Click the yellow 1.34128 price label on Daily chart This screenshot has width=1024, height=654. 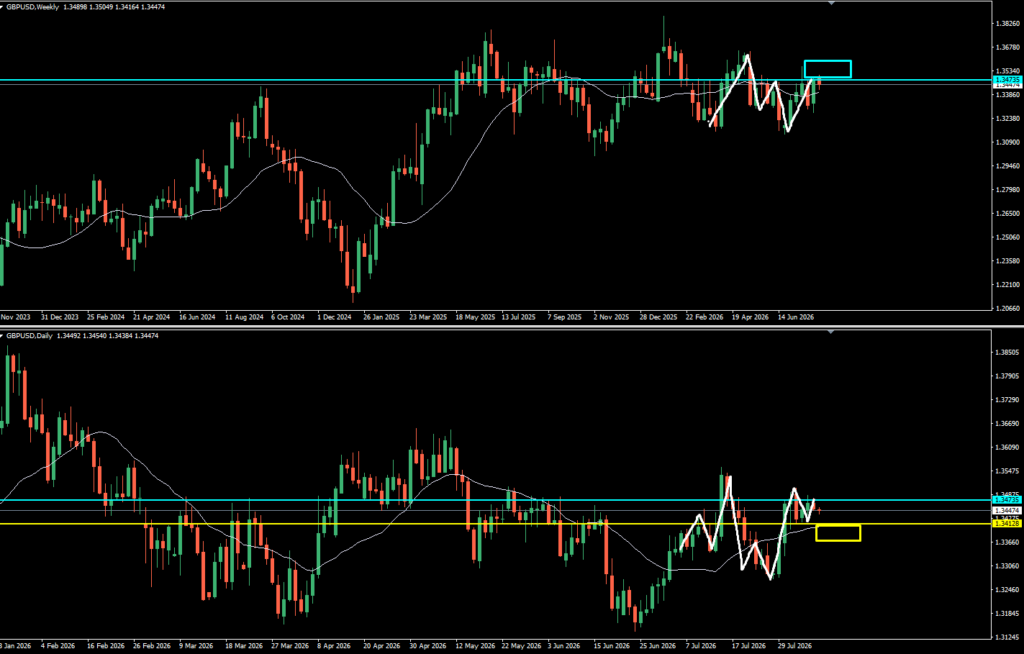pos(1008,523)
